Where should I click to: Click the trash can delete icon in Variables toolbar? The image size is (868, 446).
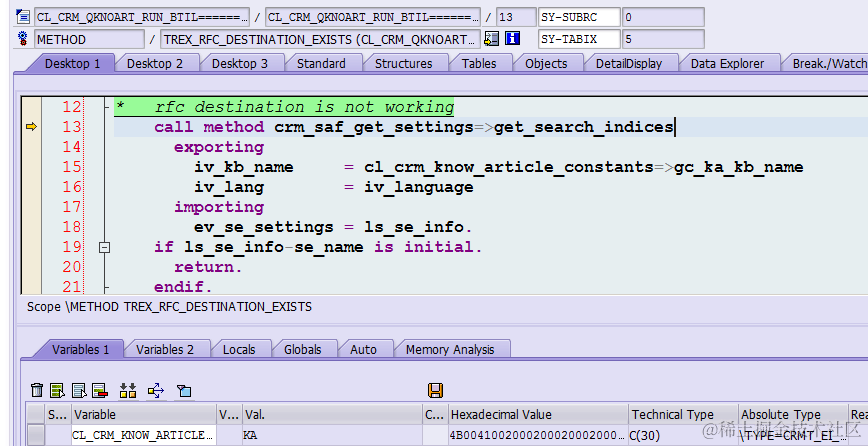pyautogui.click(x=37, y=390)
